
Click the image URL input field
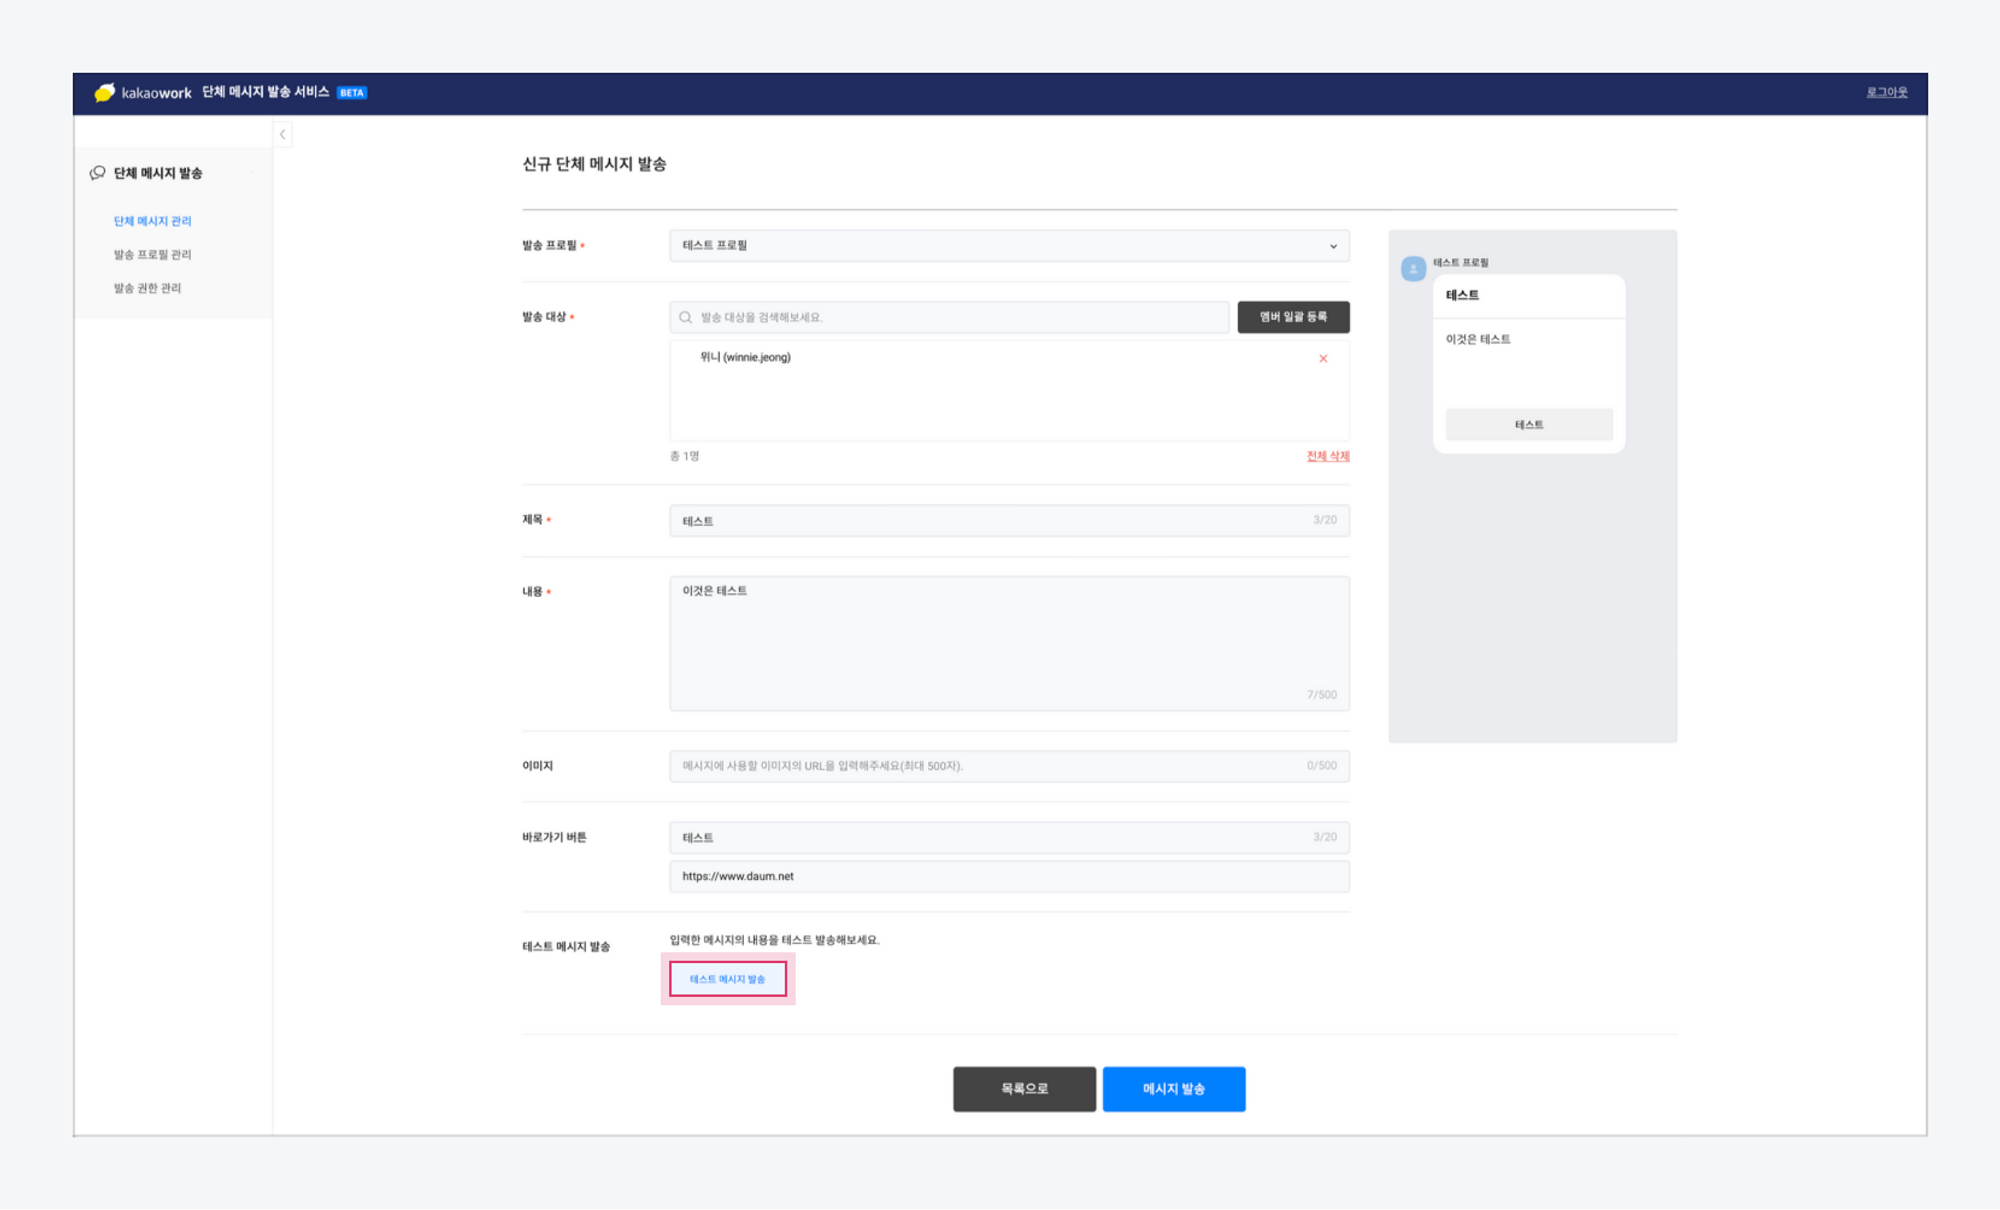tap(990, 766)
